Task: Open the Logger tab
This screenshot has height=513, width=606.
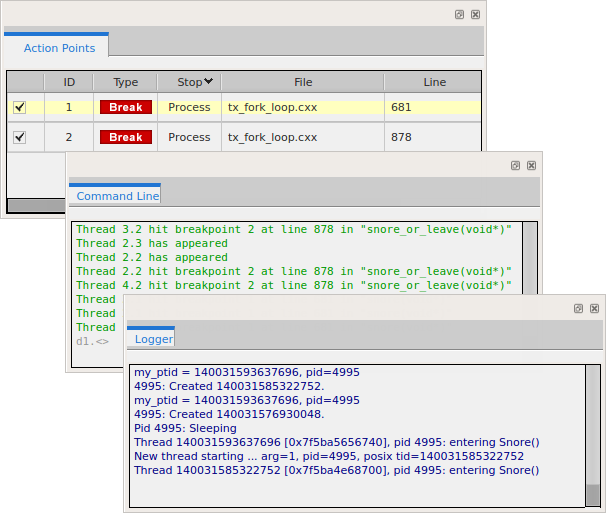Action: pyautogui.click(x=153, y=339)
